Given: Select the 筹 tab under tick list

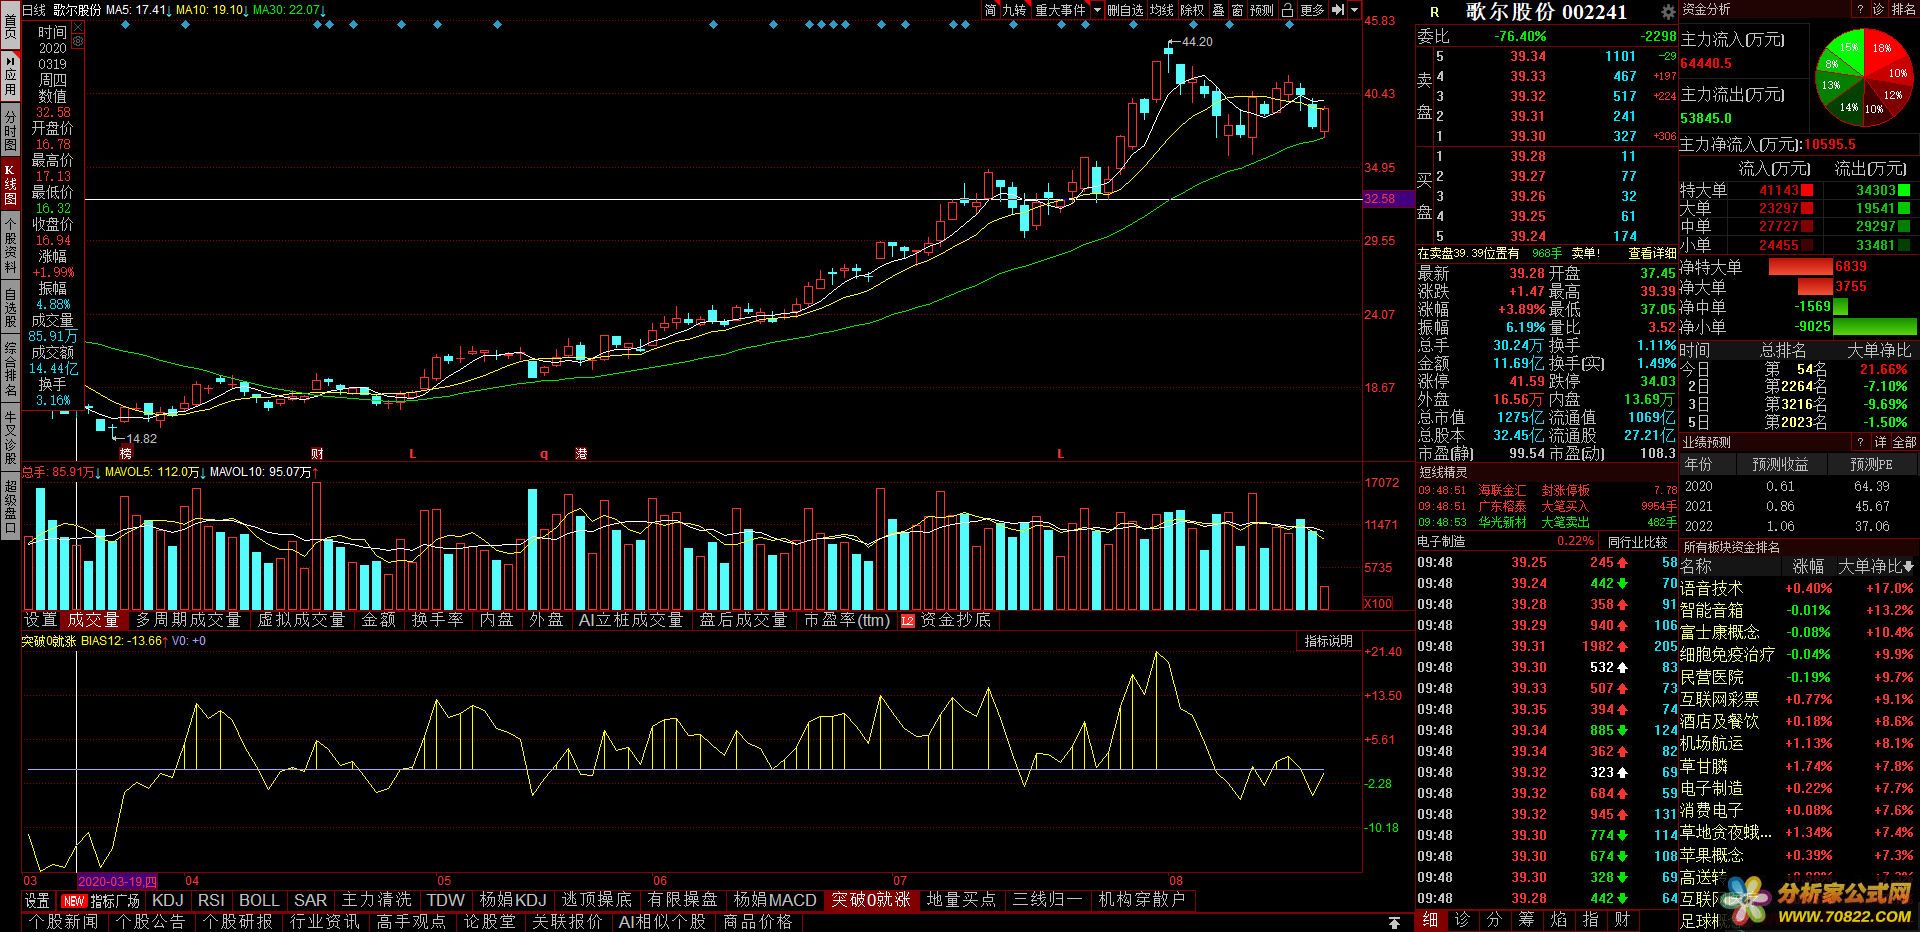Looking at the screenshot, I should (x=1526, y=920).
